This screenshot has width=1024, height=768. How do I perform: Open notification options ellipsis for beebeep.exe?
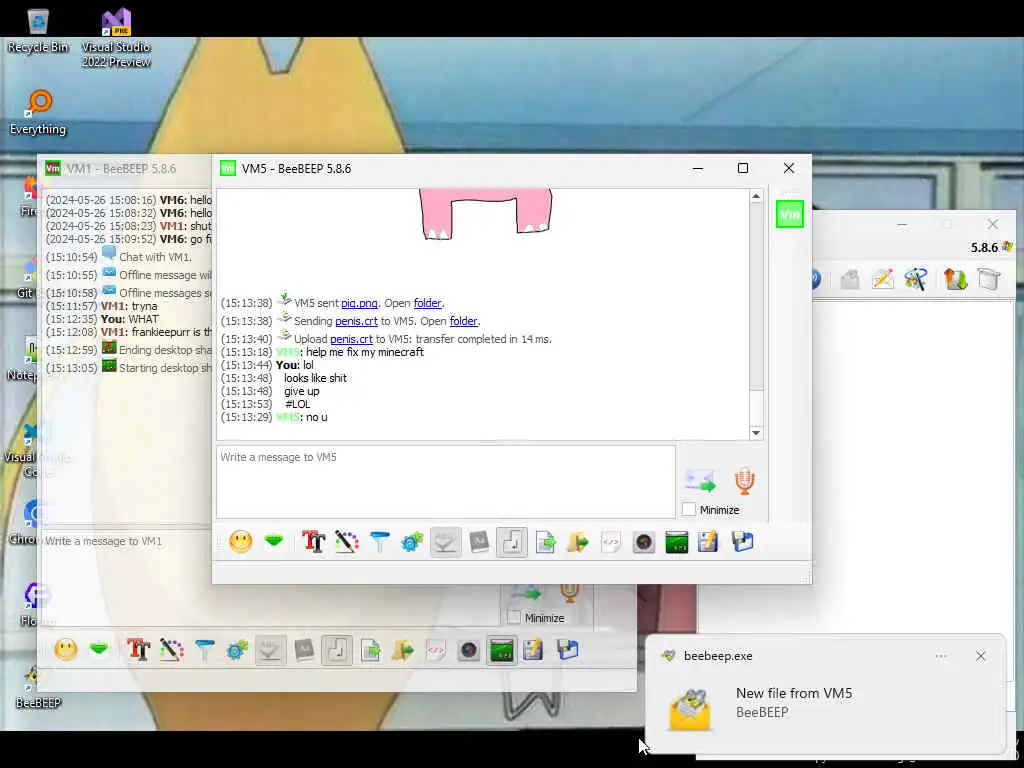[x=941, y=656]
